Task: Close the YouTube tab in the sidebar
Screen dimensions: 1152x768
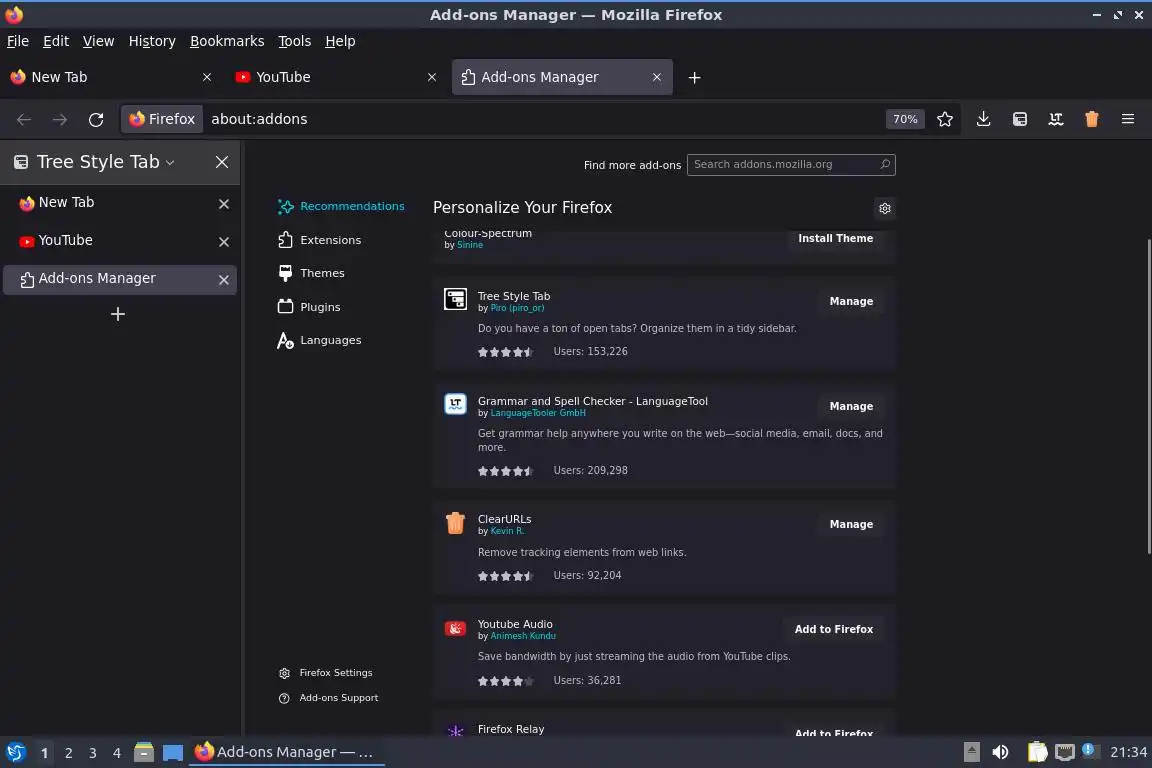Action: (x=224, y=242)
